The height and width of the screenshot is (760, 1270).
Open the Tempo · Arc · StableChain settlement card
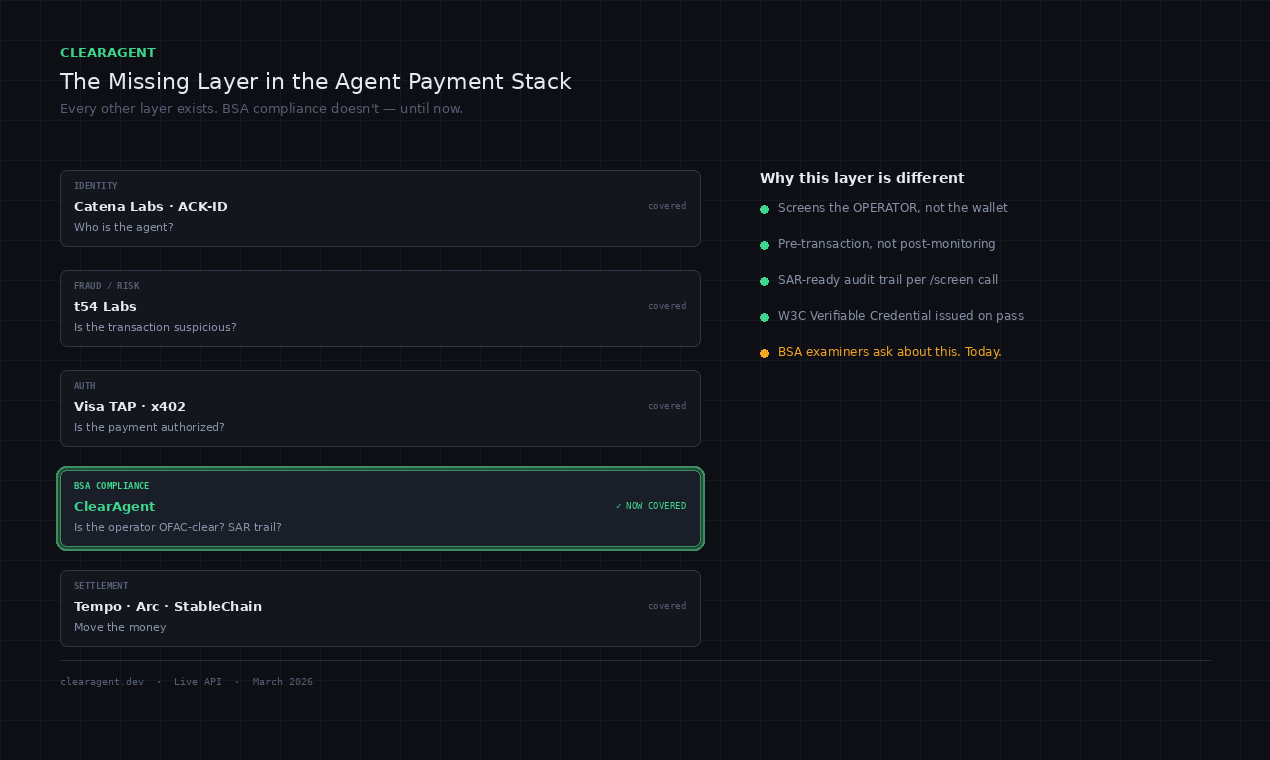380,608
